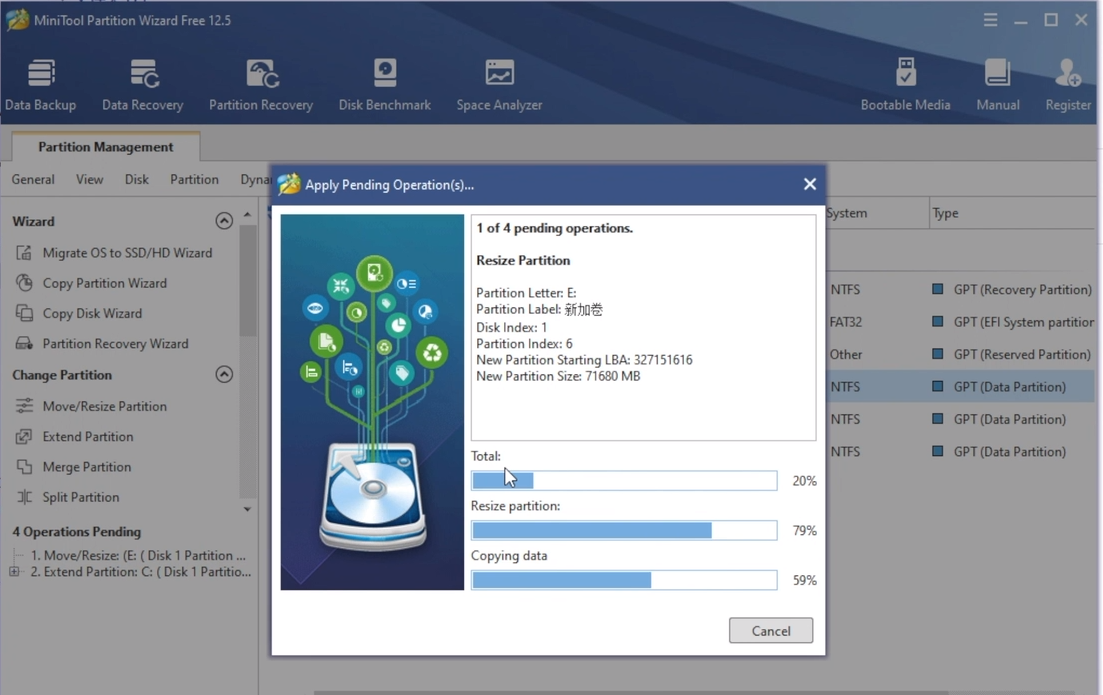Click the sidebar scroll up arrow

247,214
